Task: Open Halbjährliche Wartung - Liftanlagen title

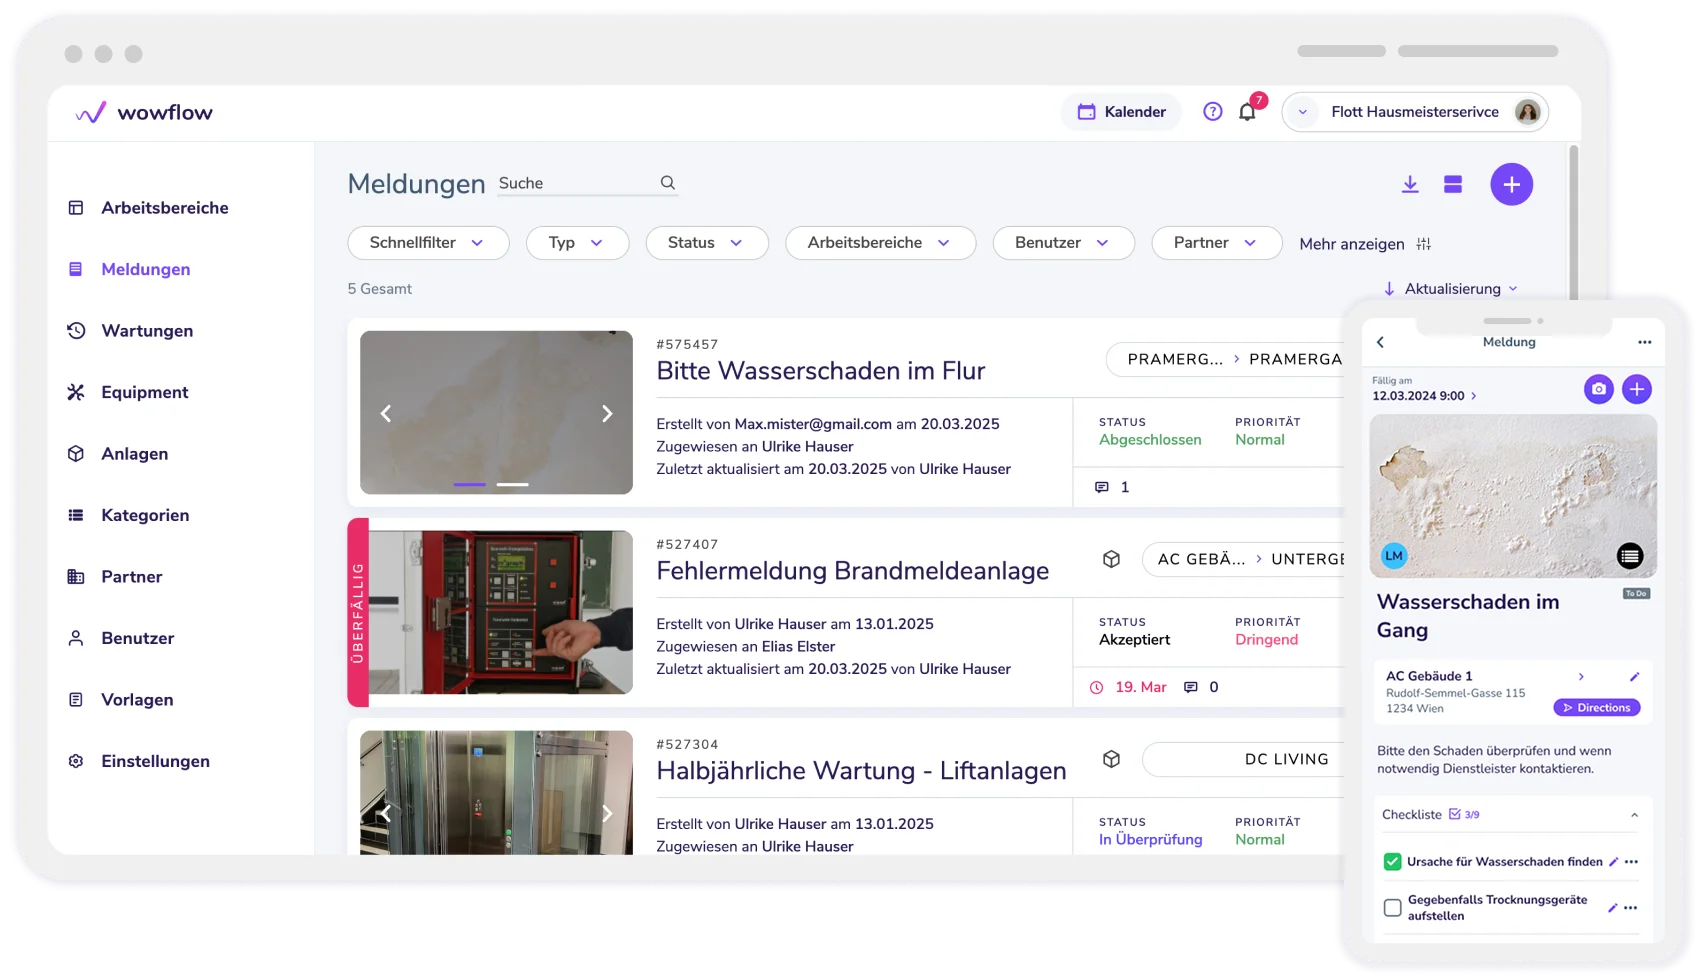Action: (x=861, y=771)
